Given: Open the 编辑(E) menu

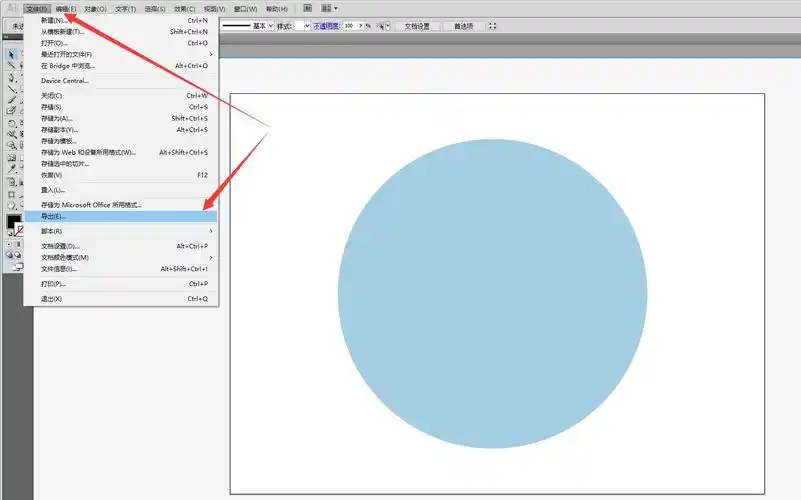Looking at the screenshot, I should coord(66,9).
